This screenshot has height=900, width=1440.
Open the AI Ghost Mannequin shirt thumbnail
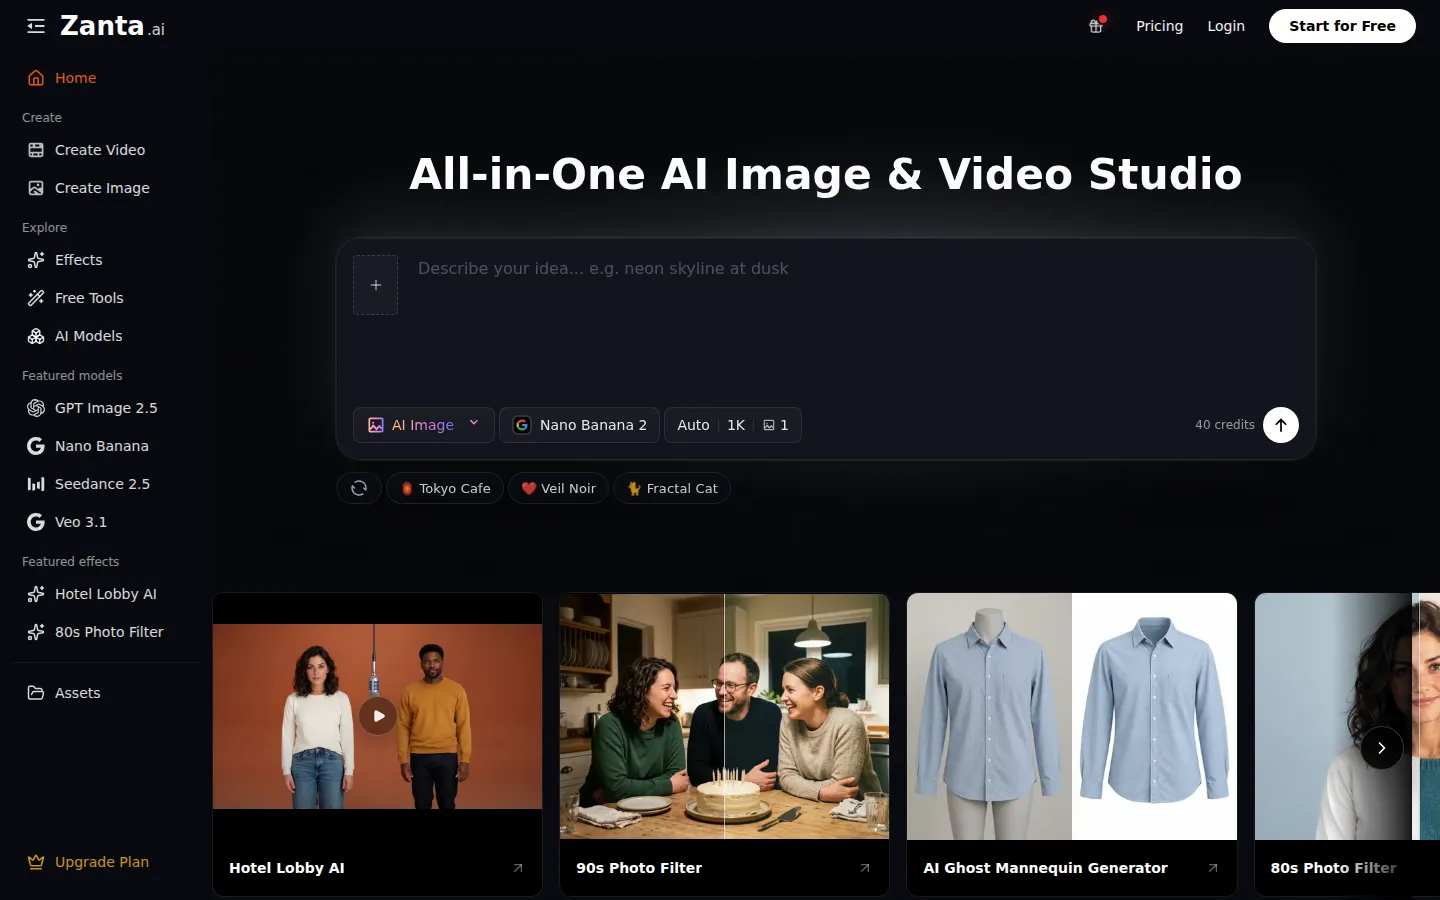tap(1072, 716)
